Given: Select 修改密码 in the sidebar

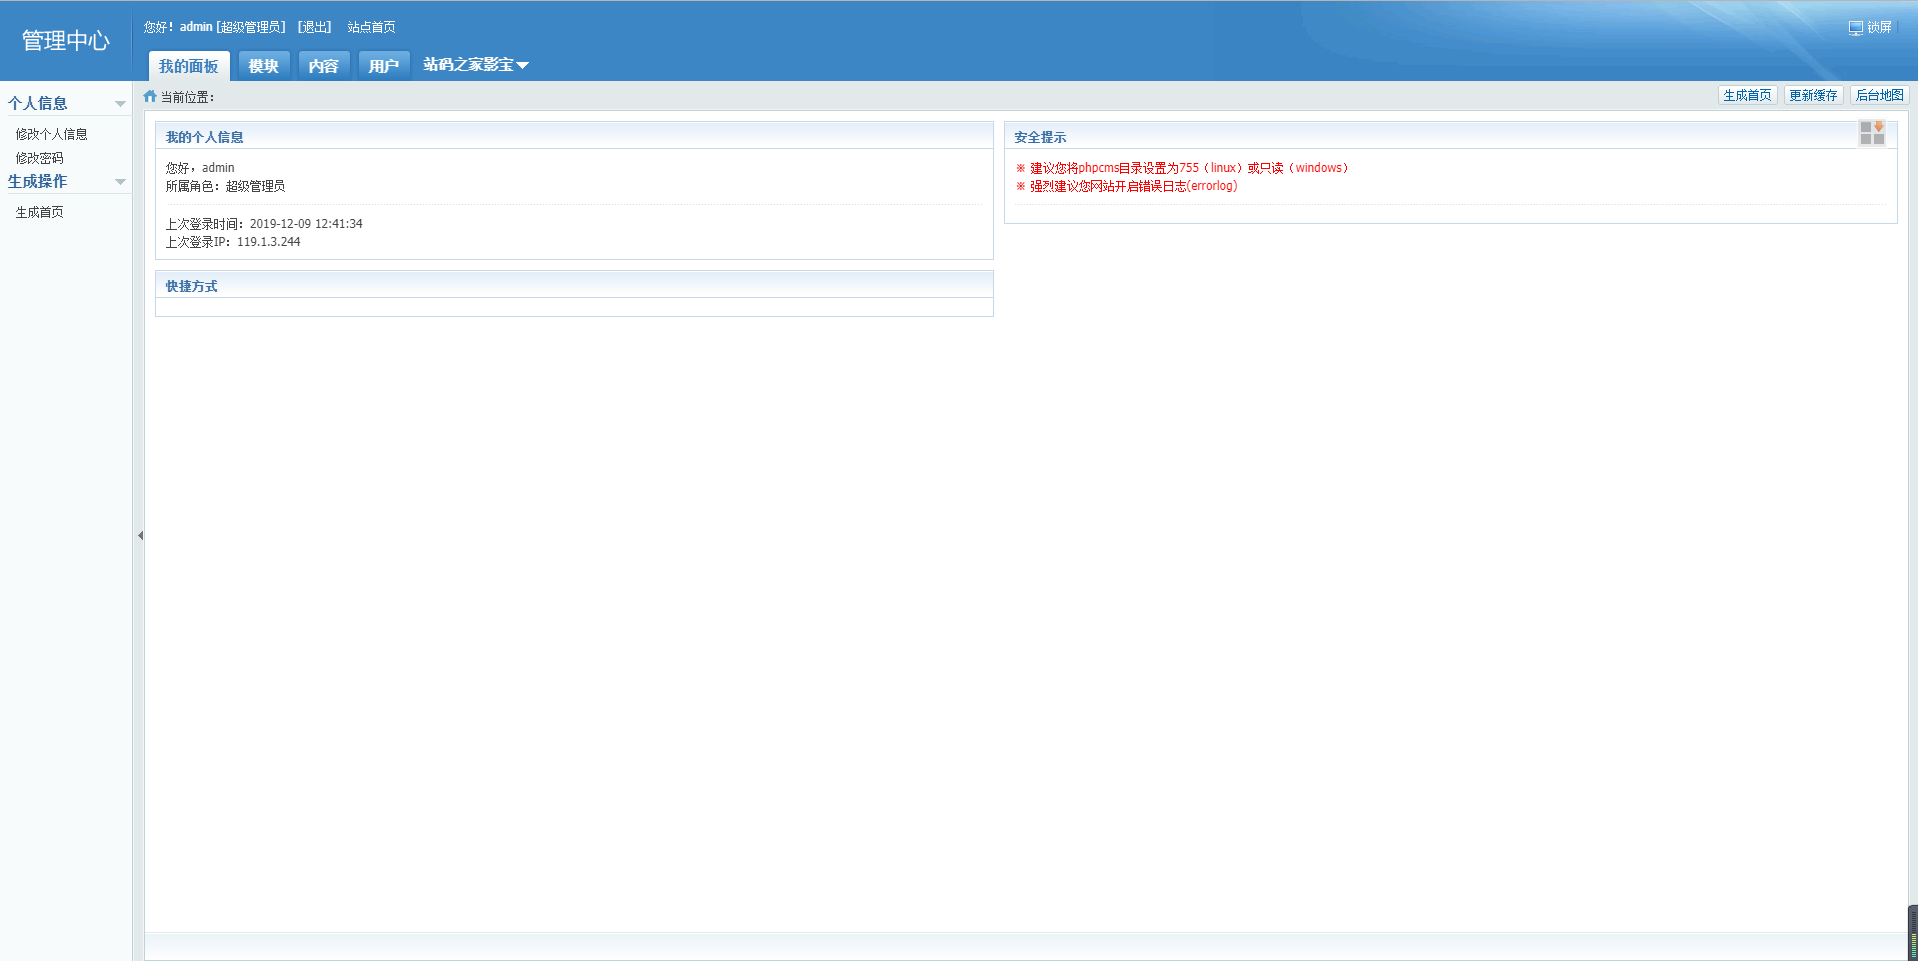Looking at the screenshot, I should coord(40,158).
